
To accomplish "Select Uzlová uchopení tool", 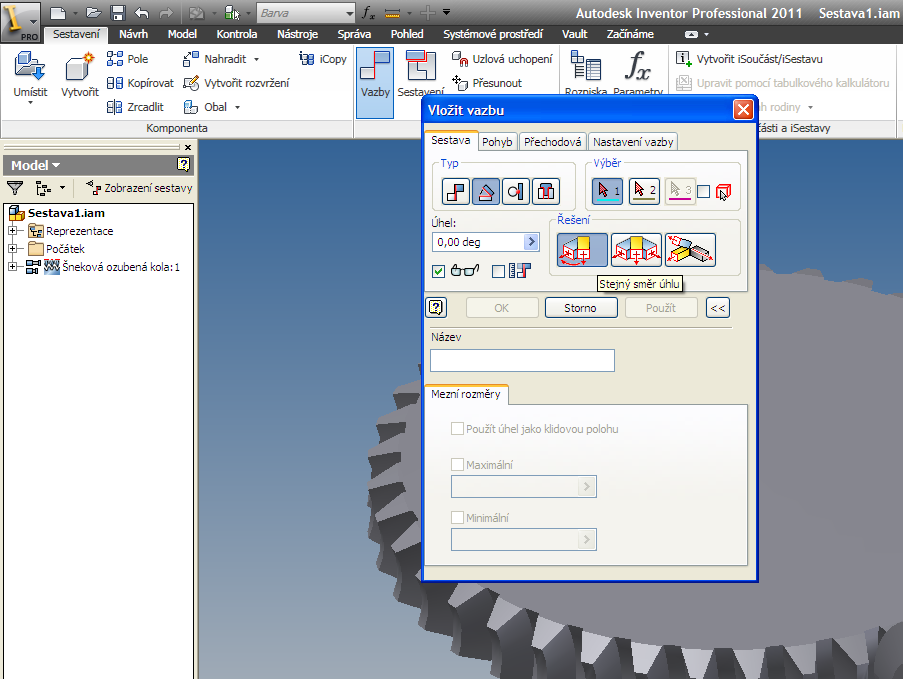I will pyautogui.click(x=502, y=59).
